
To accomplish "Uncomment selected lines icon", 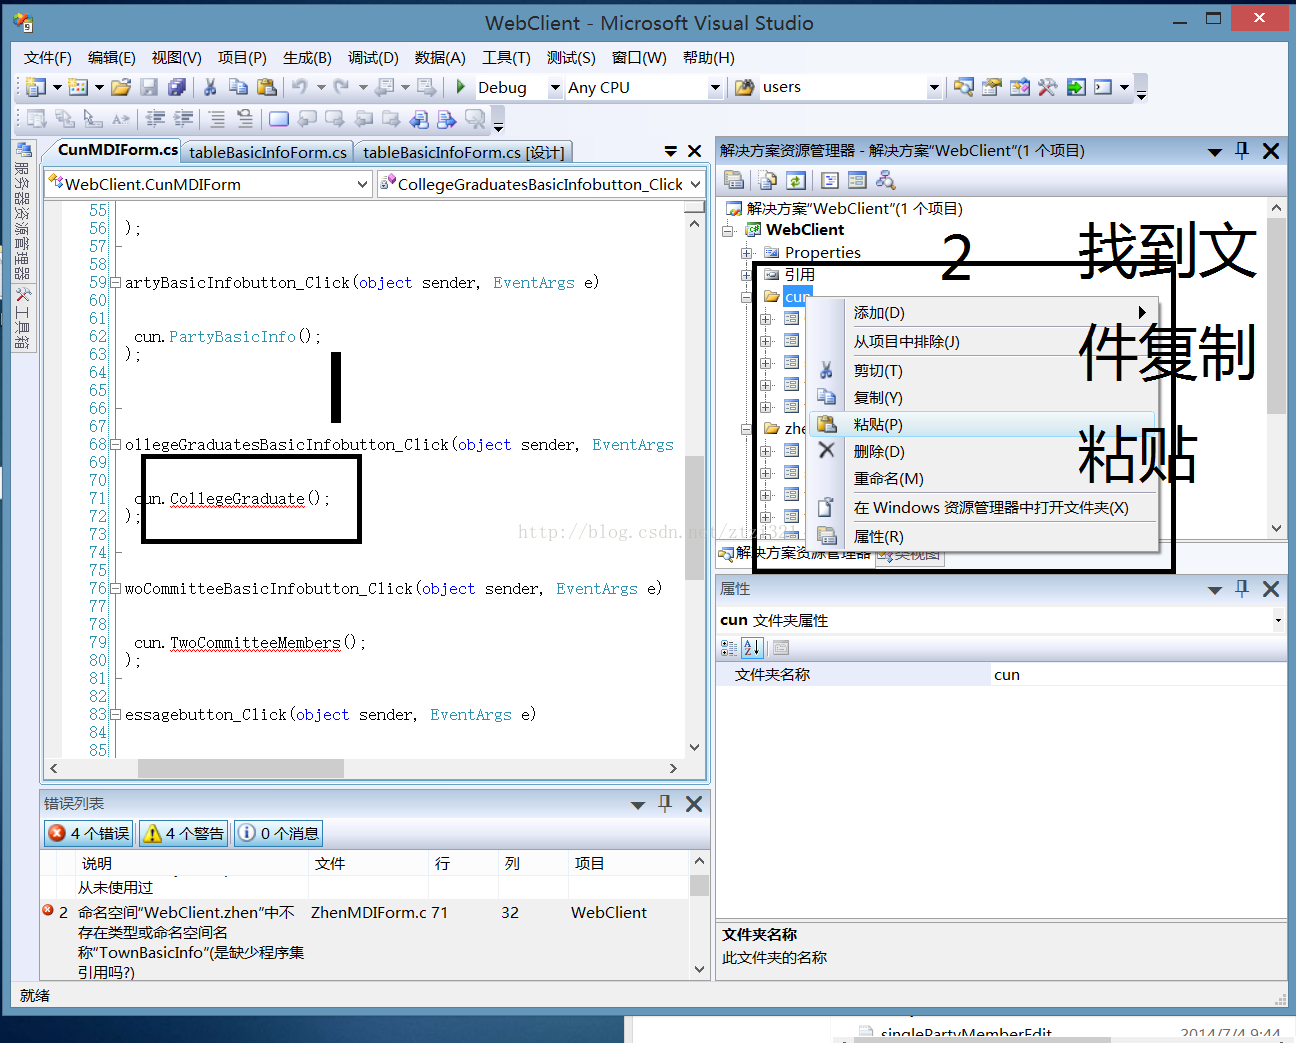I will pos(245,119).
